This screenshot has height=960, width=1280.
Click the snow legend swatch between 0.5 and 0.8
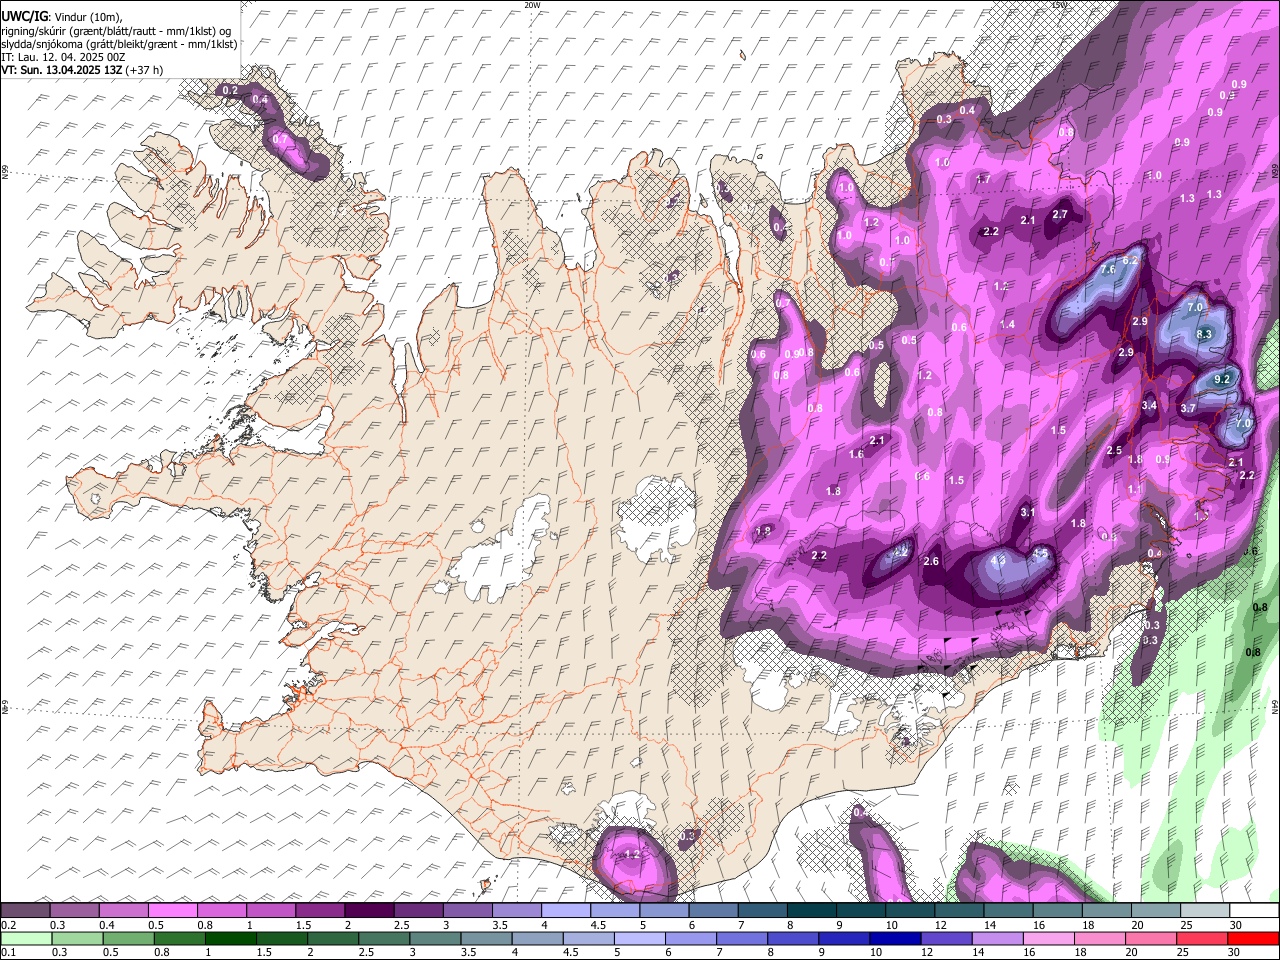click(x=172, y=911)
